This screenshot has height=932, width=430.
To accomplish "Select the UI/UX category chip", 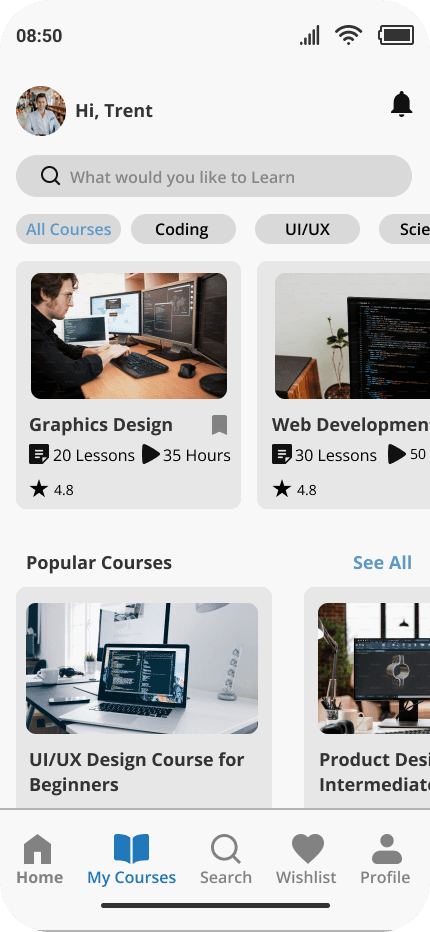I will [x=307, y=229].
